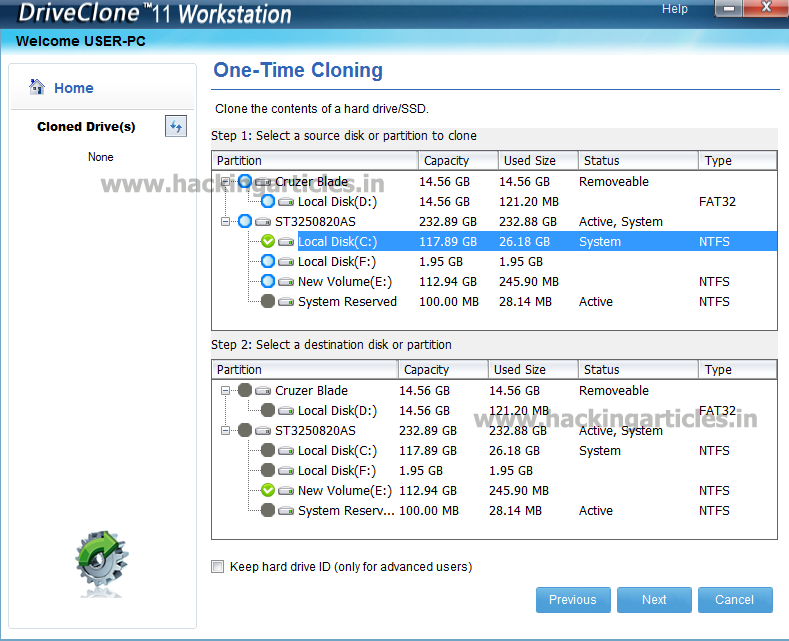Open the Home page from sidebar

click(61, 88)
